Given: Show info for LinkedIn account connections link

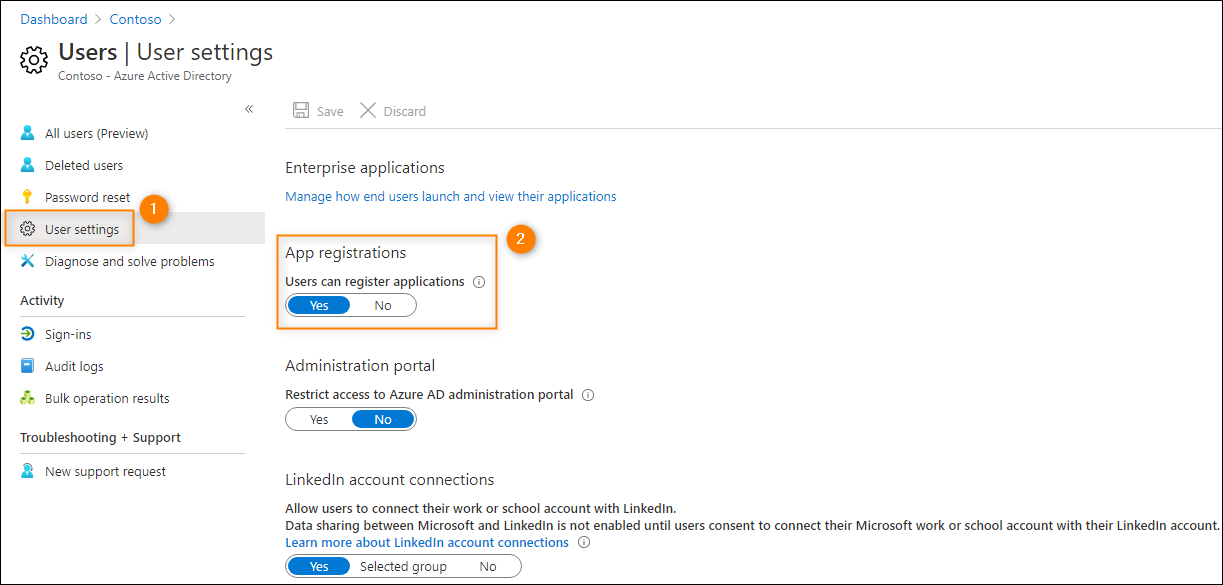Looking at the screenshot, I should coord(584,543).
